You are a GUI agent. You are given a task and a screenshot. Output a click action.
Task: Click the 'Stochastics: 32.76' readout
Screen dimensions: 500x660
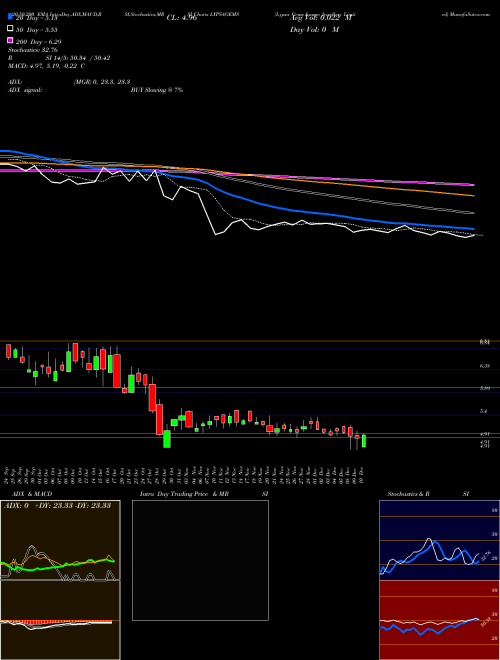[33, 50]
